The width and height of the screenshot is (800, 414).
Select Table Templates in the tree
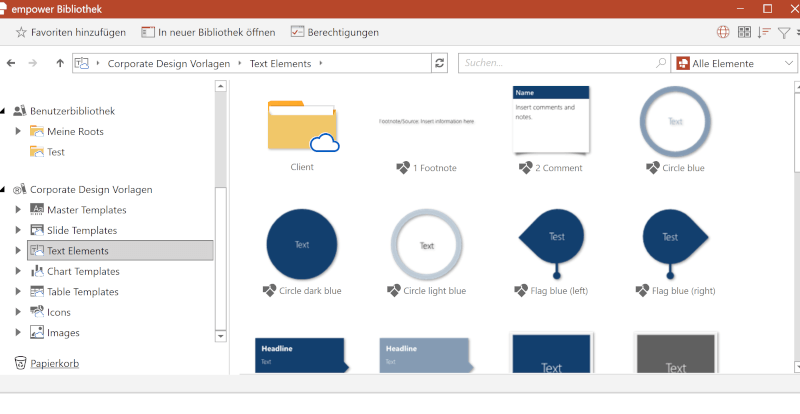83,291
